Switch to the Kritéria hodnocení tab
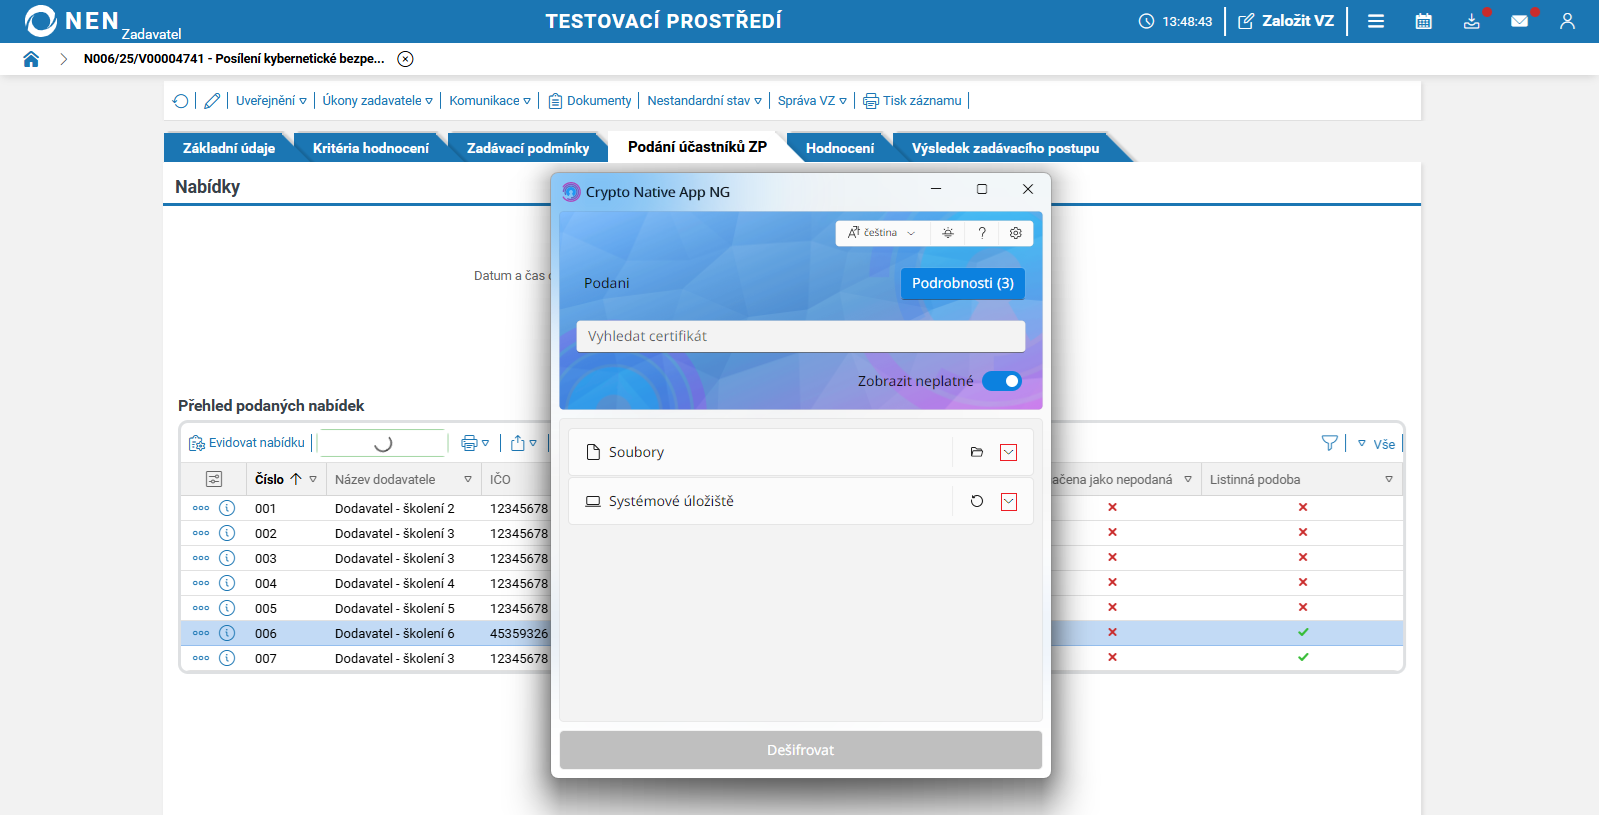 (371, 148)
